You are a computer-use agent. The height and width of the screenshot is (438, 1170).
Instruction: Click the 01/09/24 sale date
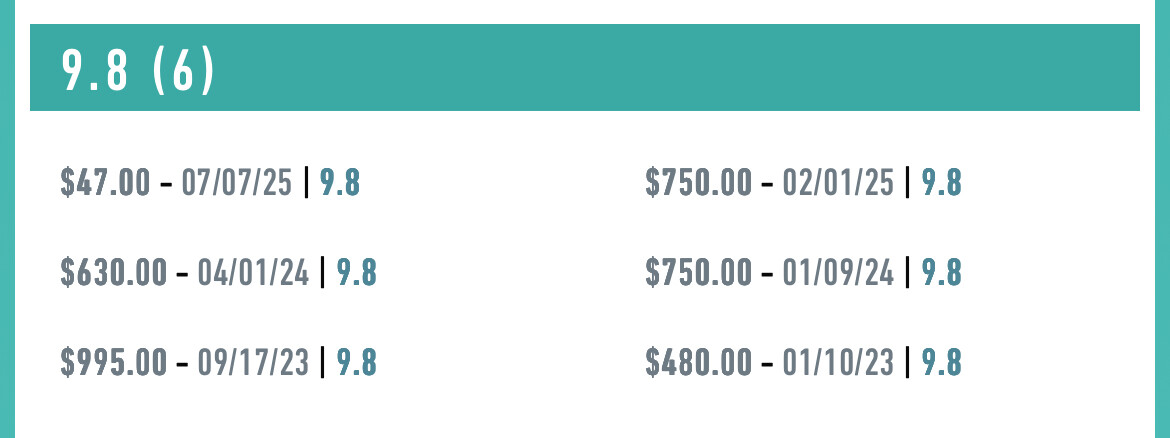pyautogui.click(x=838, y=272)
